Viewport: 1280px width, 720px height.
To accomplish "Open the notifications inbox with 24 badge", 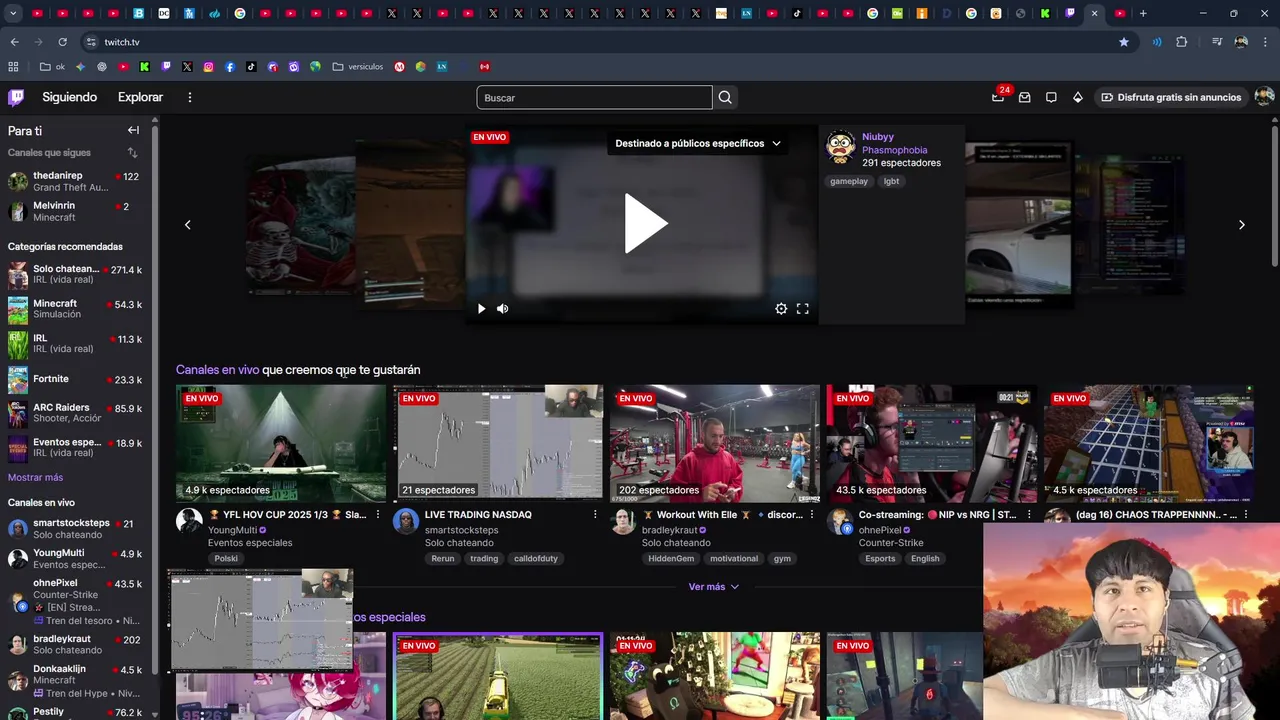I will (x=998, y=97).
